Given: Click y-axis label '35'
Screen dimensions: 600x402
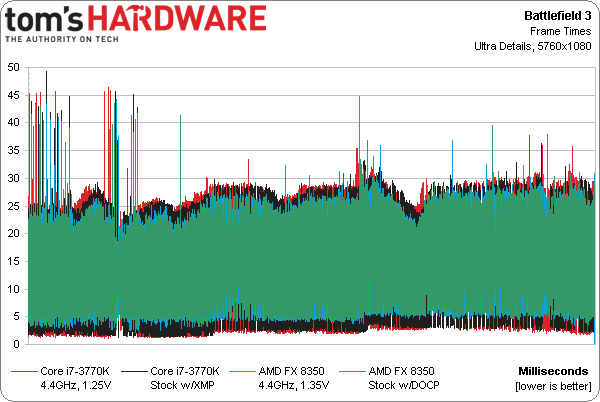Looking at the screenshot, I should [x=13, y=150].
